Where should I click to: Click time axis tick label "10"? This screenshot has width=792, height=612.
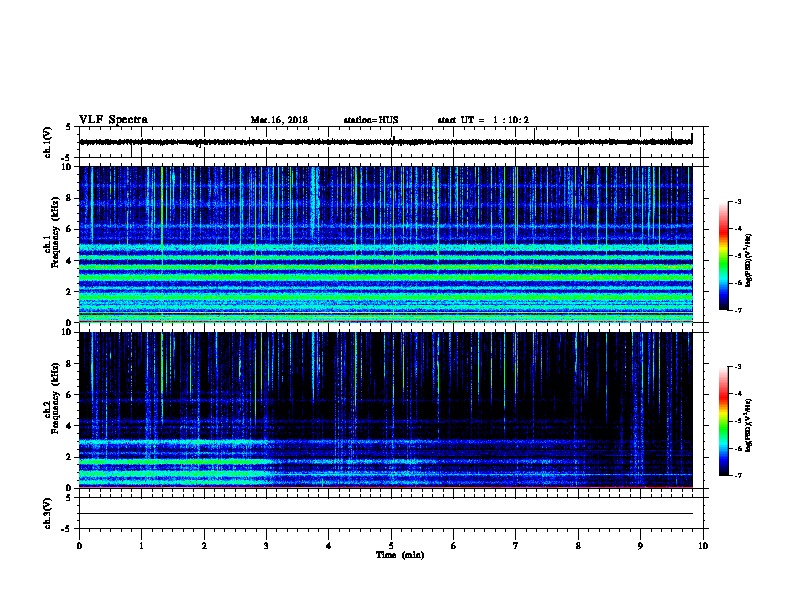click(x=703, y=546)
